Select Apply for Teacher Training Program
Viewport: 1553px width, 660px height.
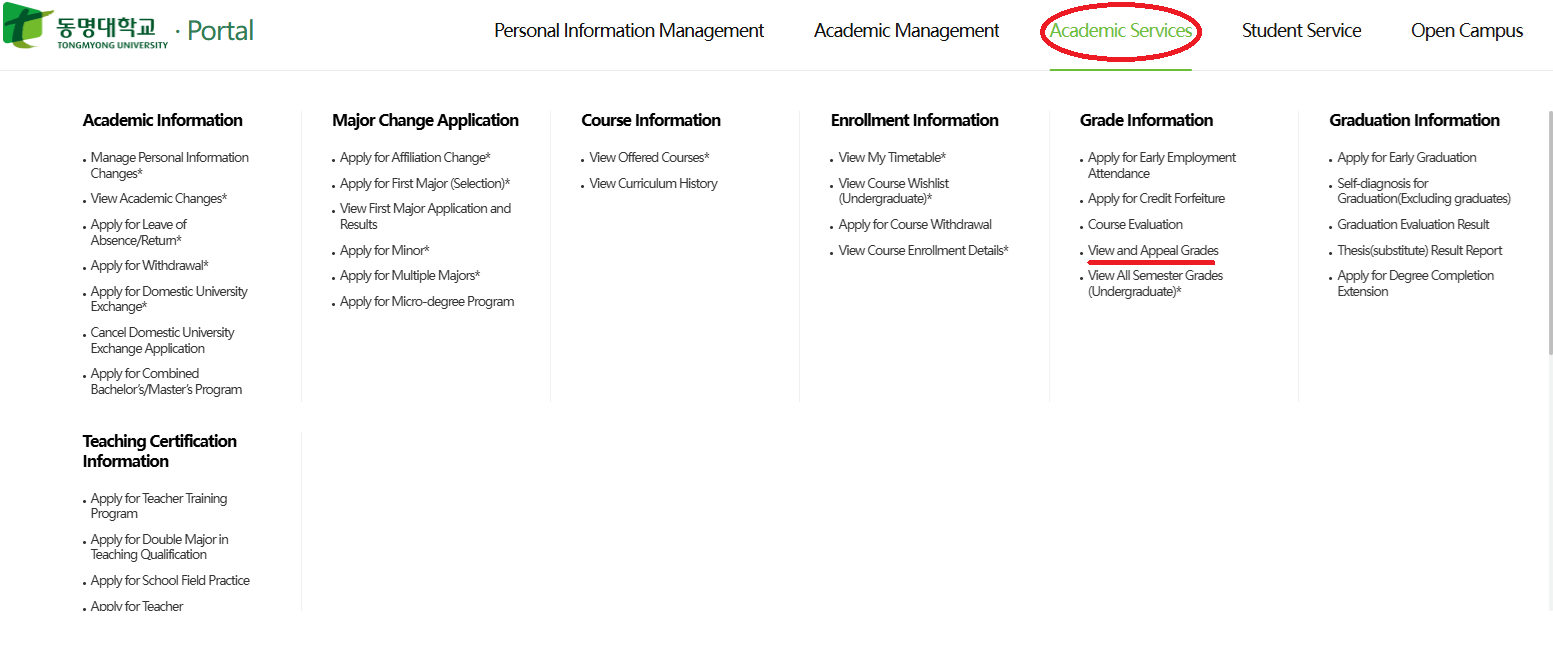(158, 506)
